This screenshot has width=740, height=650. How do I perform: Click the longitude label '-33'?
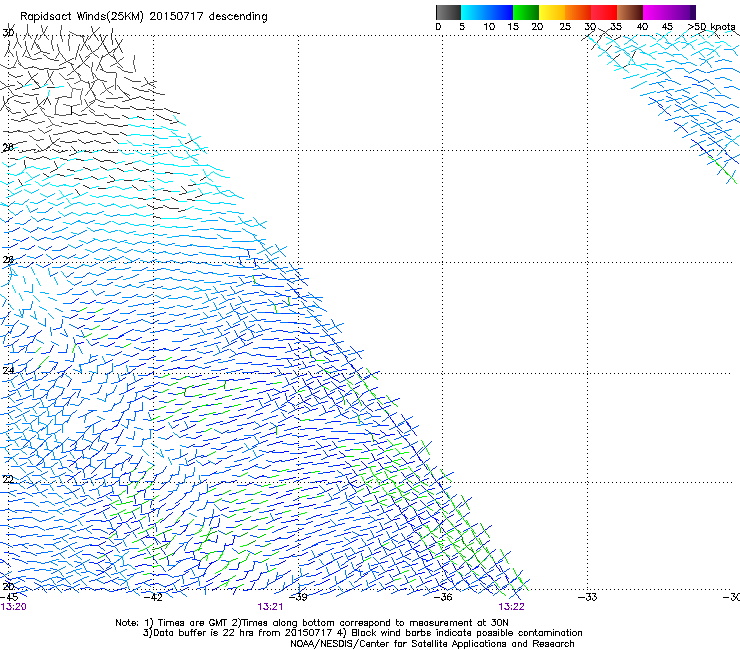tap(587, 597)
